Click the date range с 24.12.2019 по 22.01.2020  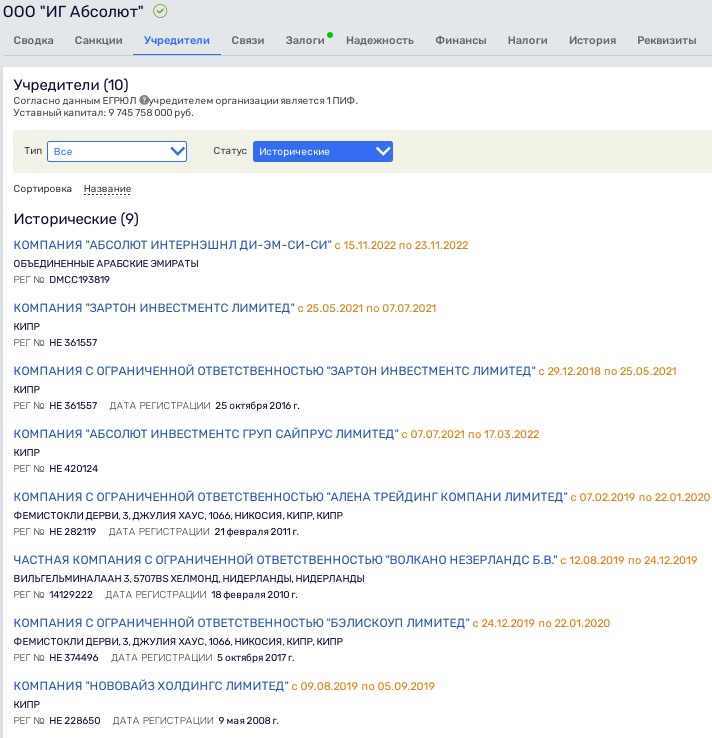(x=541, y=624)
